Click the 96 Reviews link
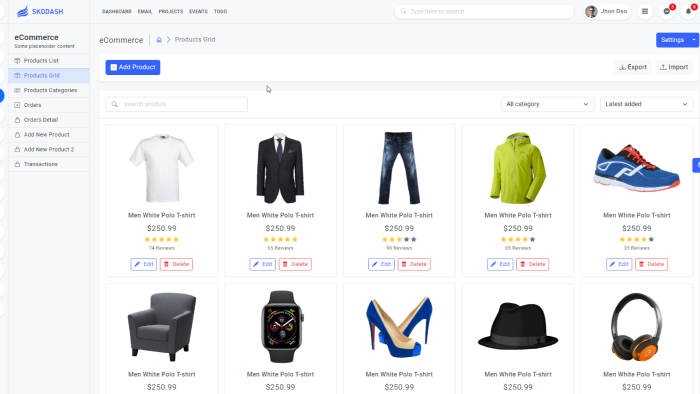This screenshot has width=700, height=394. 399,248
